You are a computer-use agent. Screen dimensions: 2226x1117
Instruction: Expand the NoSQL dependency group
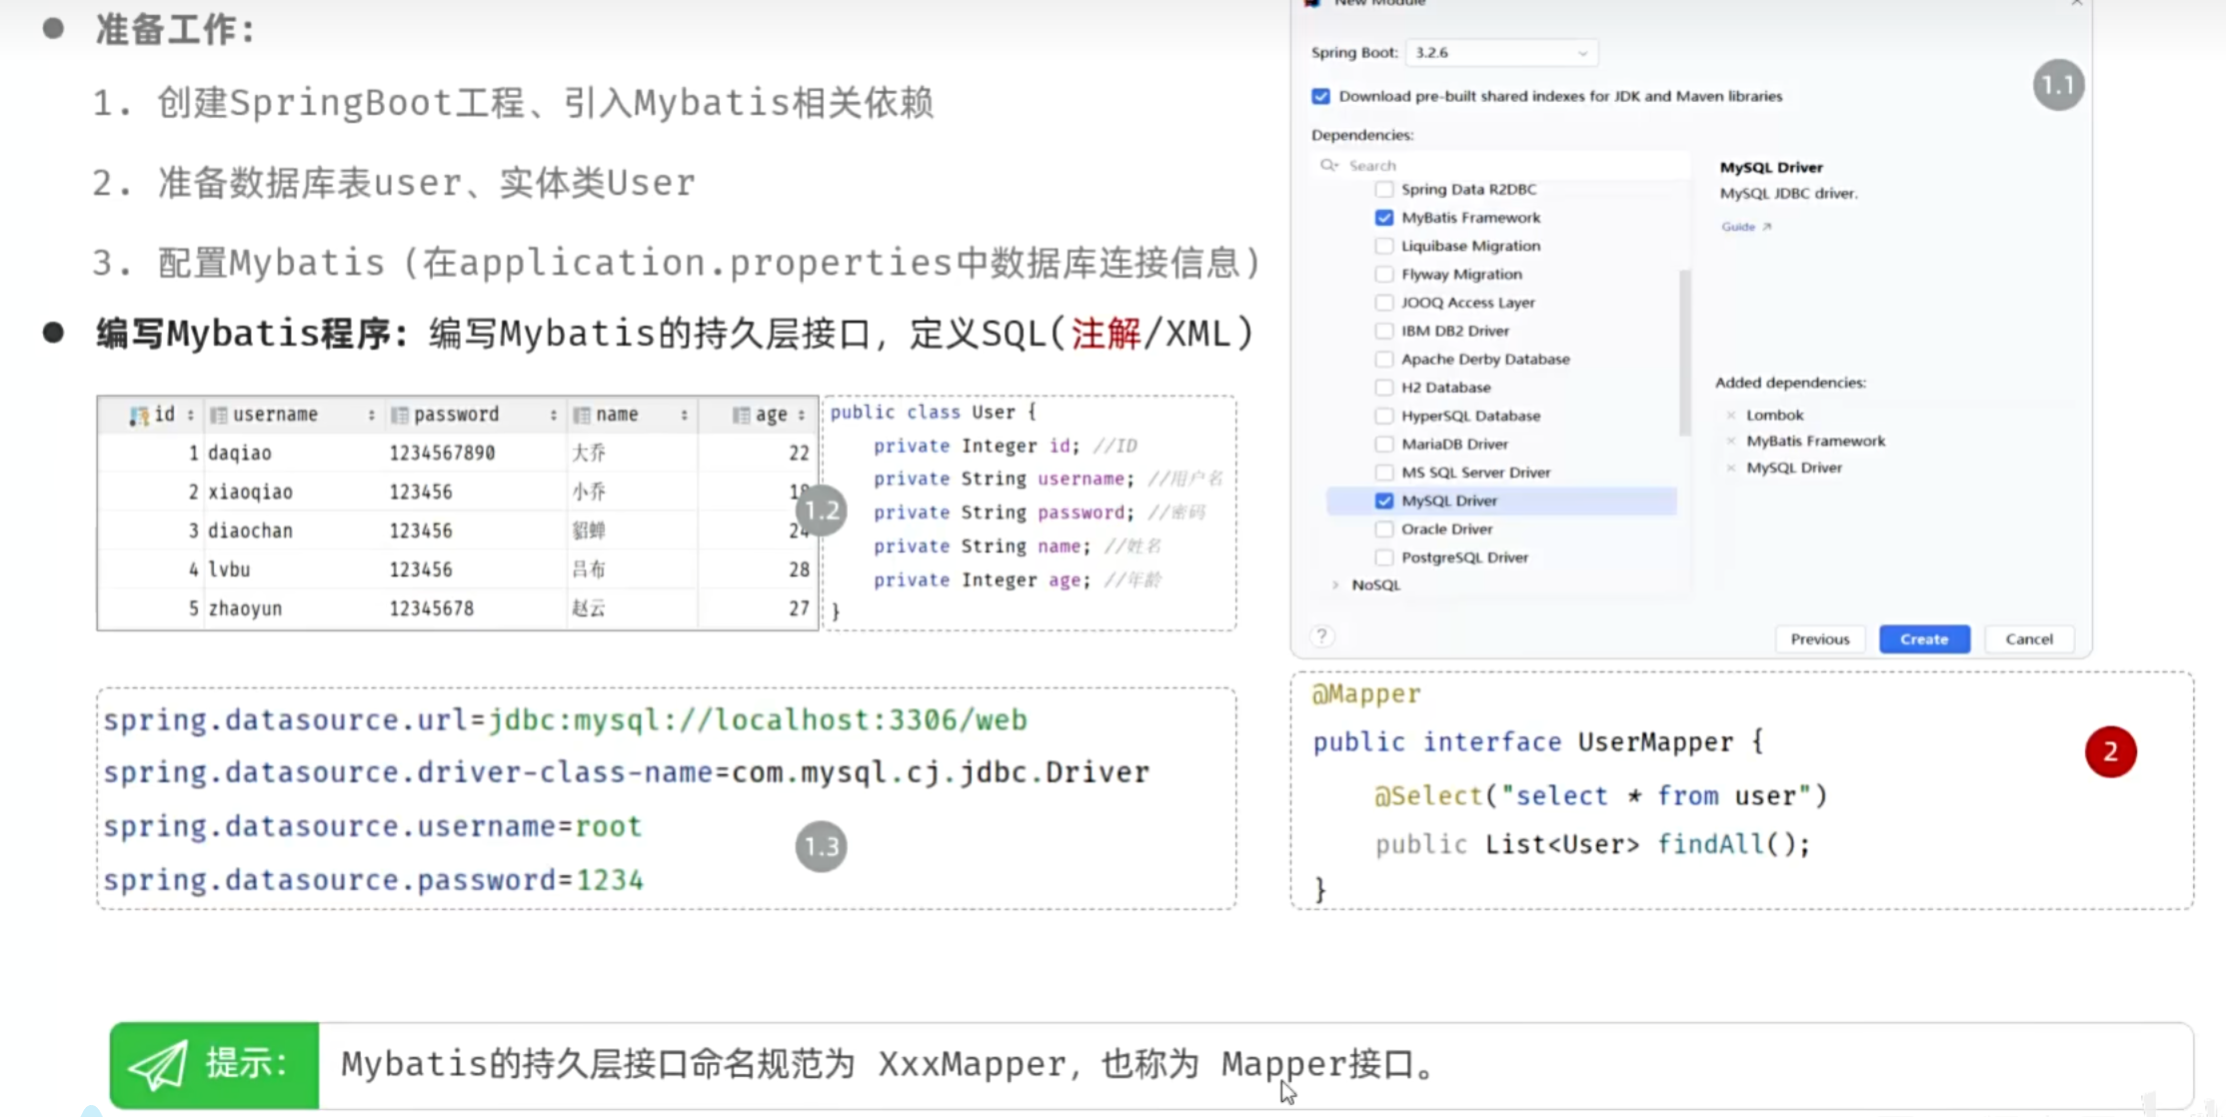1335,585
